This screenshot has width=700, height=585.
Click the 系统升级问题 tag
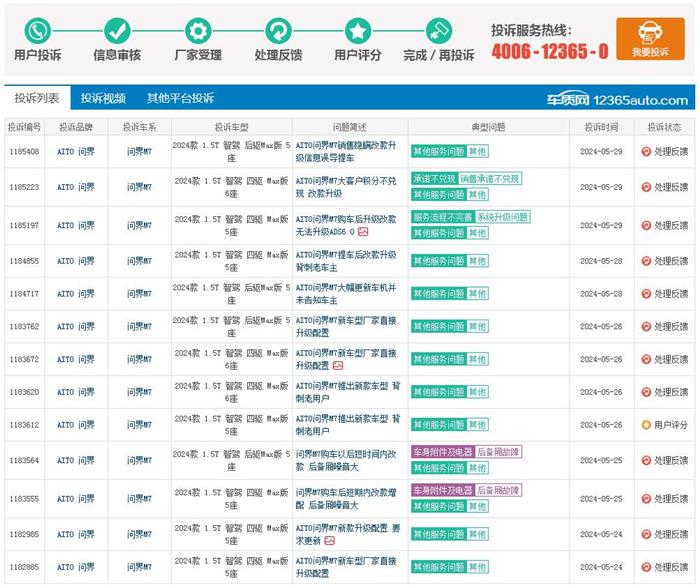503,217
